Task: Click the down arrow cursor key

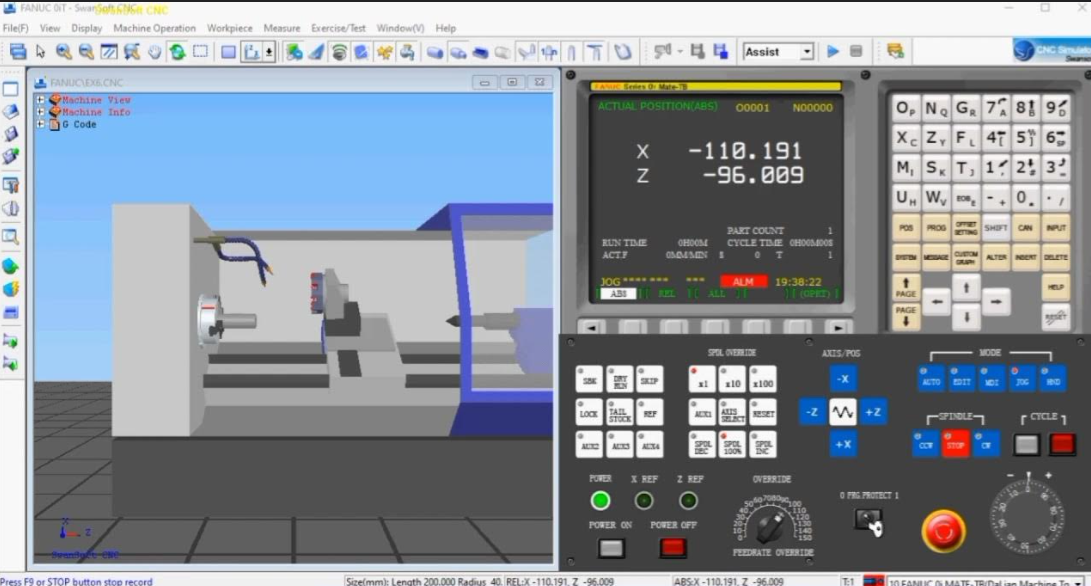Action: click(966, 317)
